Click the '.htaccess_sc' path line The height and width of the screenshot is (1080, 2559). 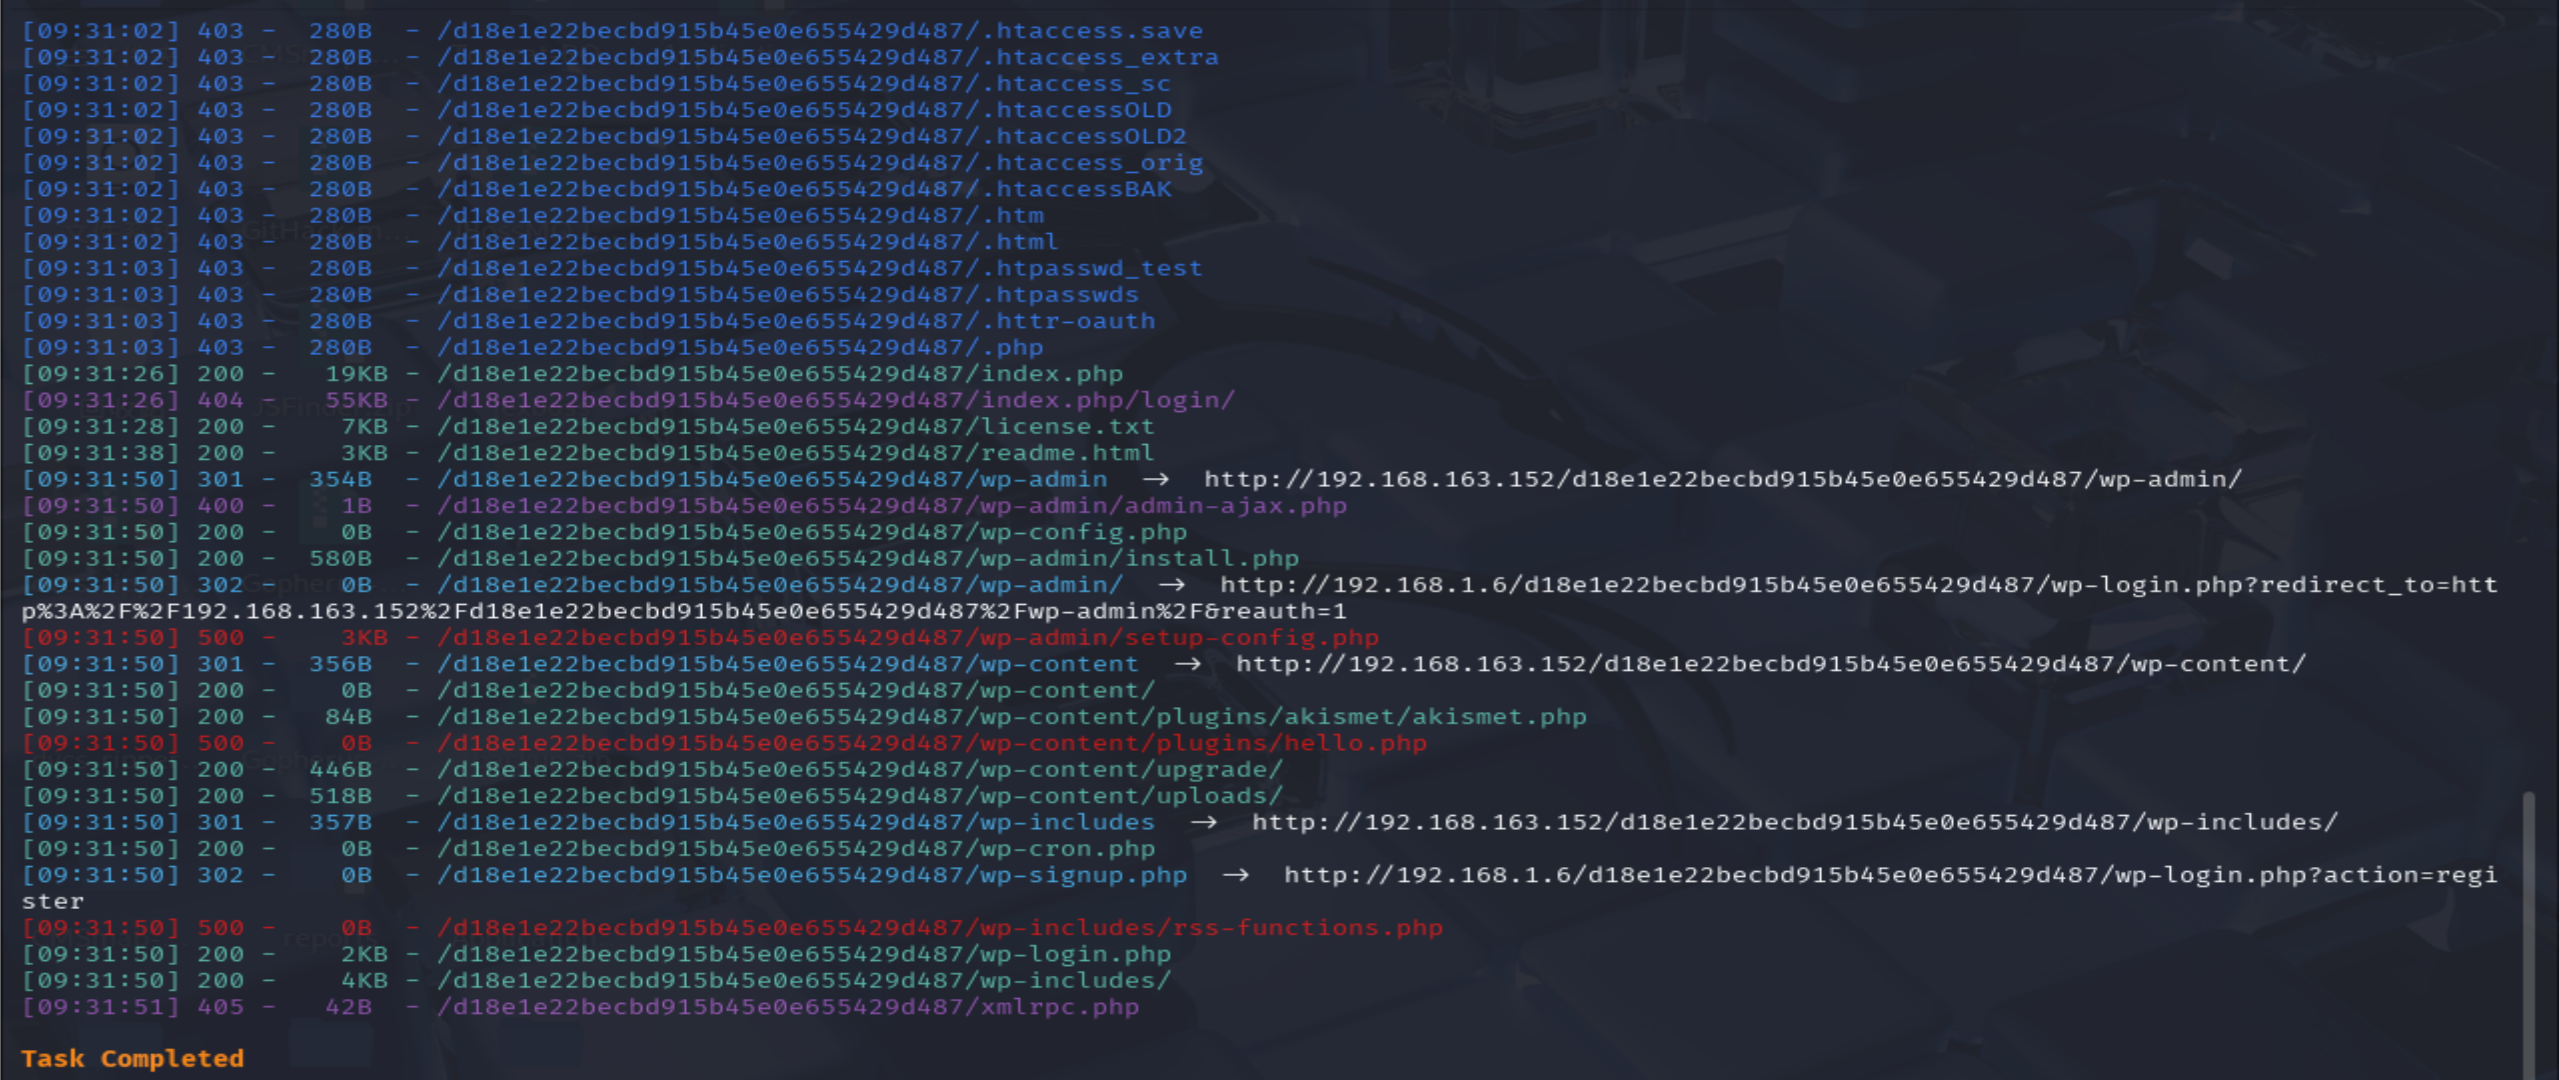coord(804,84)
